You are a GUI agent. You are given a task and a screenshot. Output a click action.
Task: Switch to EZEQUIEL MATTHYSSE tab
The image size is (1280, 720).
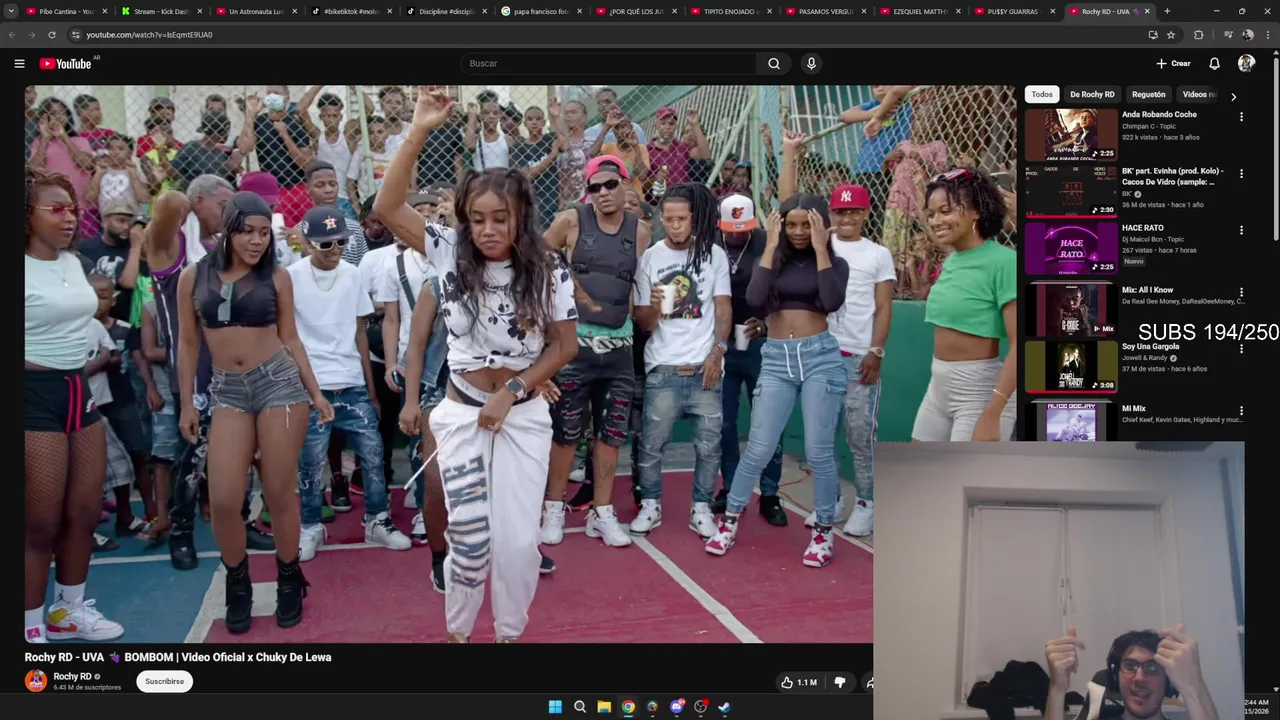(x=920, y=11)
